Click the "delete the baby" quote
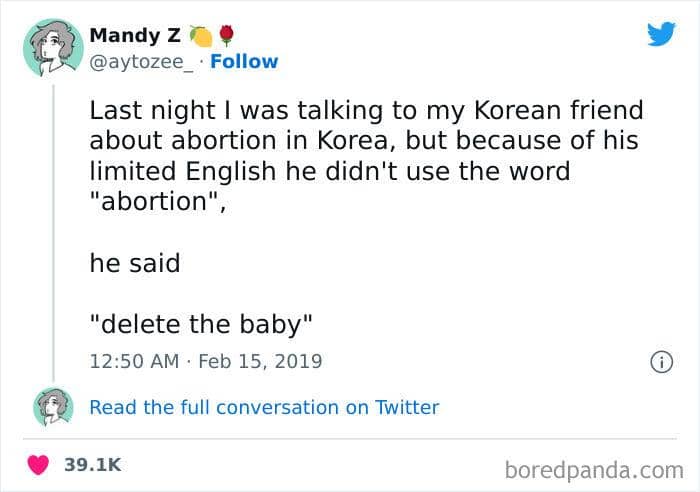Screen dimensions: 700x492 click(x=201, y=324)
